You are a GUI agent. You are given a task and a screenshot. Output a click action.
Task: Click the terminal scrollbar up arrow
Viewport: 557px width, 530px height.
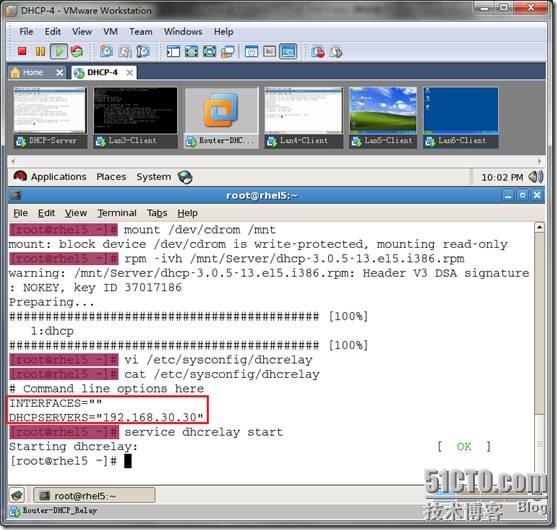click(x=539, y=227)
